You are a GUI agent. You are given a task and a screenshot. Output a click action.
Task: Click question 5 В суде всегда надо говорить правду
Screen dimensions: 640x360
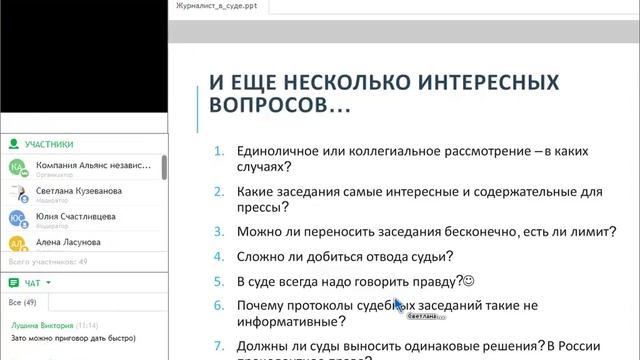(350, 282)
